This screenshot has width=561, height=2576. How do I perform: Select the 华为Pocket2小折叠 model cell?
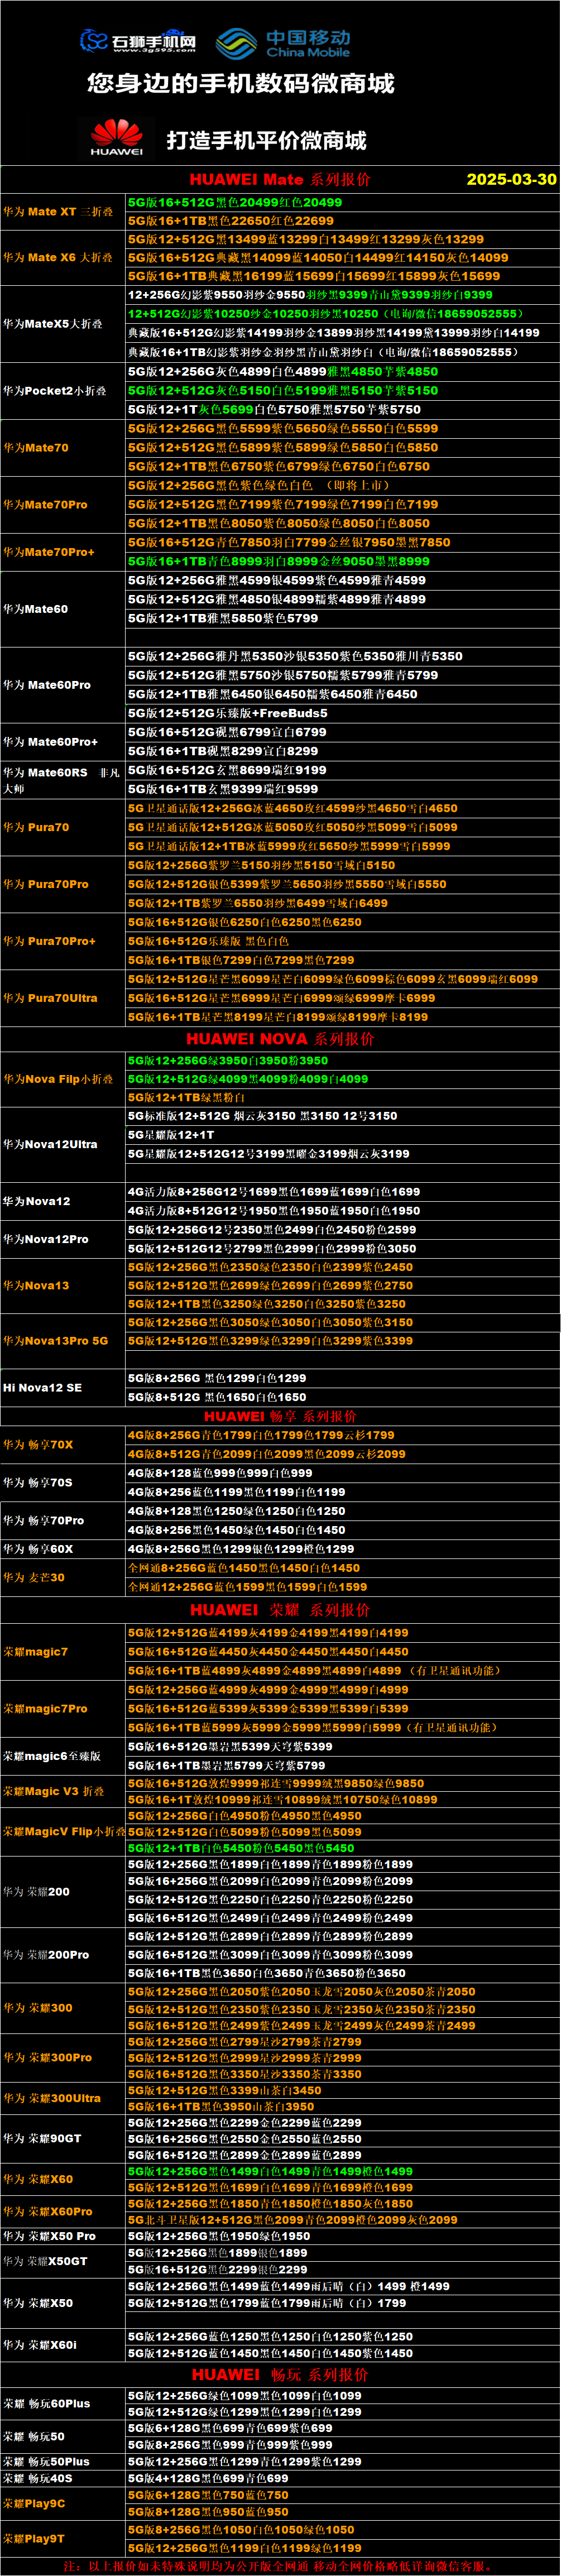click(63, 391)
